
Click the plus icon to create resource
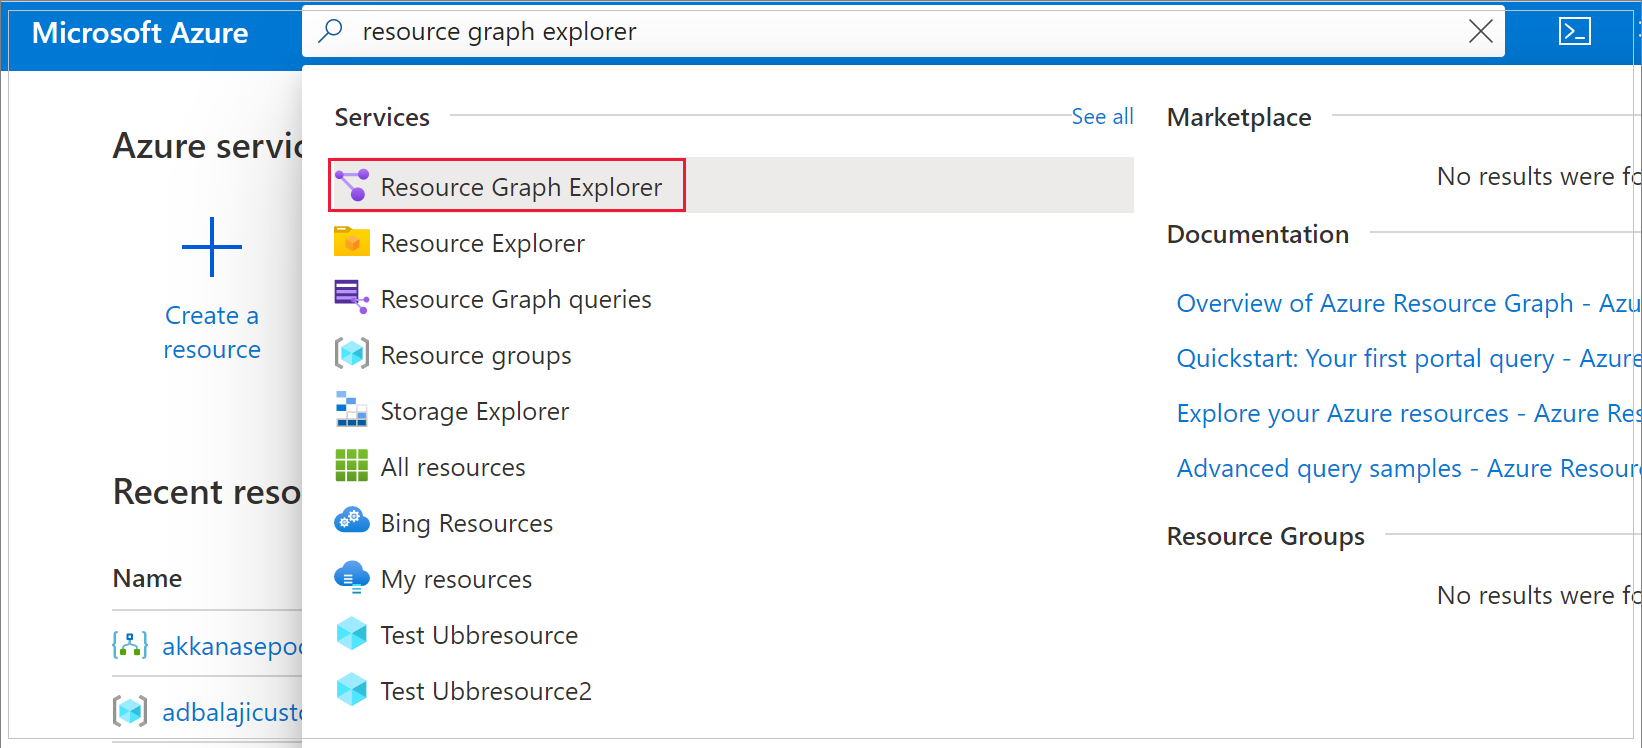212,246
